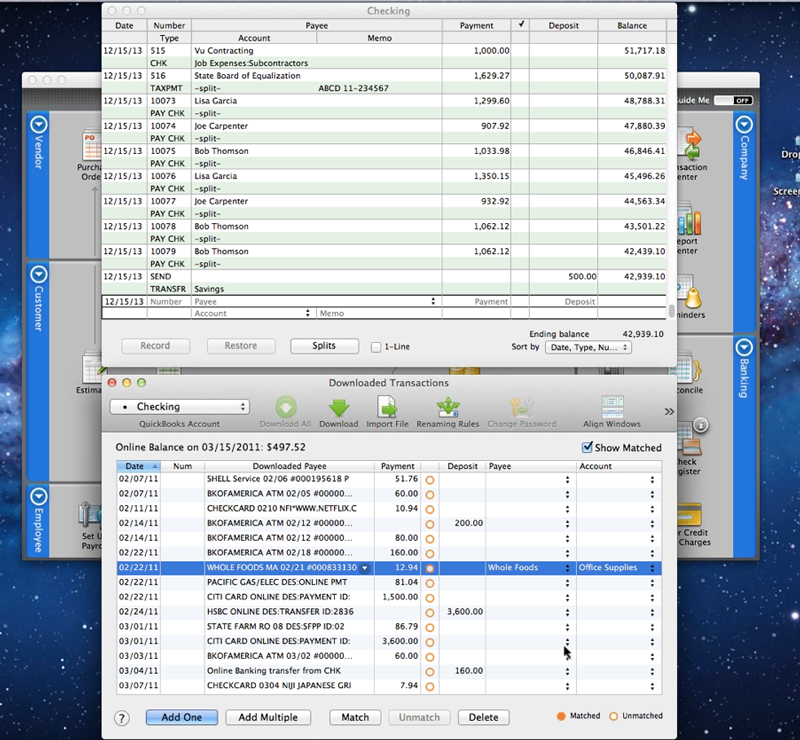This screenshot has width=800, height=740.
Task: Click the Num column header
Action: (182, 466)
